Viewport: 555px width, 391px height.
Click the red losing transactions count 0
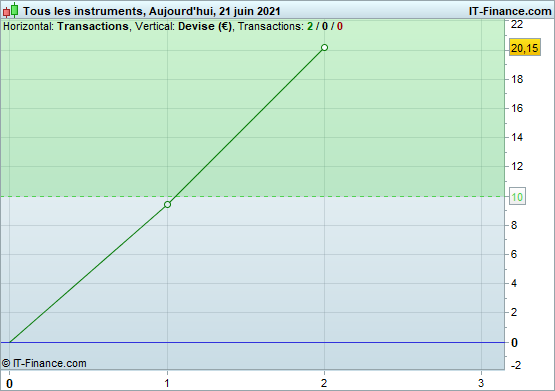pos(340,27)
